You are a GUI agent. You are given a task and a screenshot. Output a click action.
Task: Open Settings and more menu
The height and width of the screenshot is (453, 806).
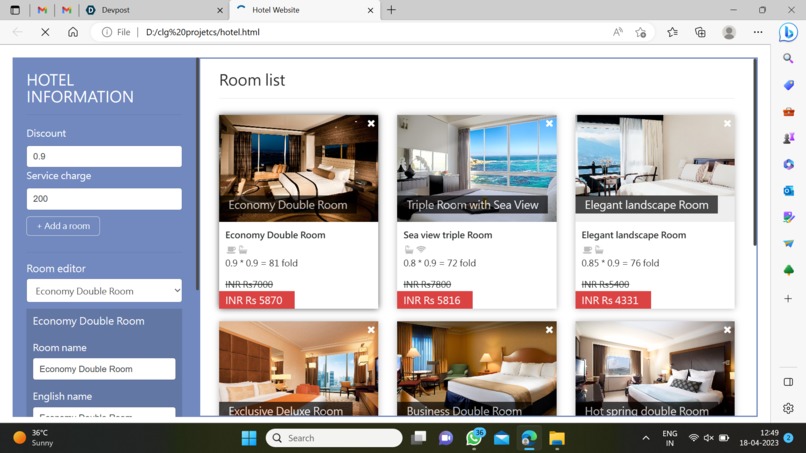pos(758,32)
